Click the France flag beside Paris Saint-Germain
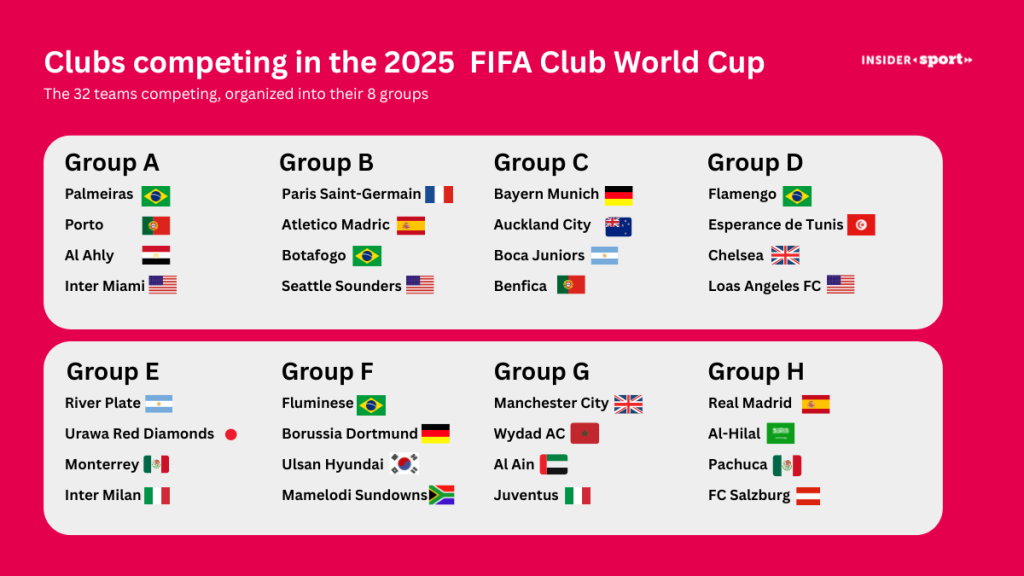1024x576 pixels. pyautogui.click(x=439, y=194)
